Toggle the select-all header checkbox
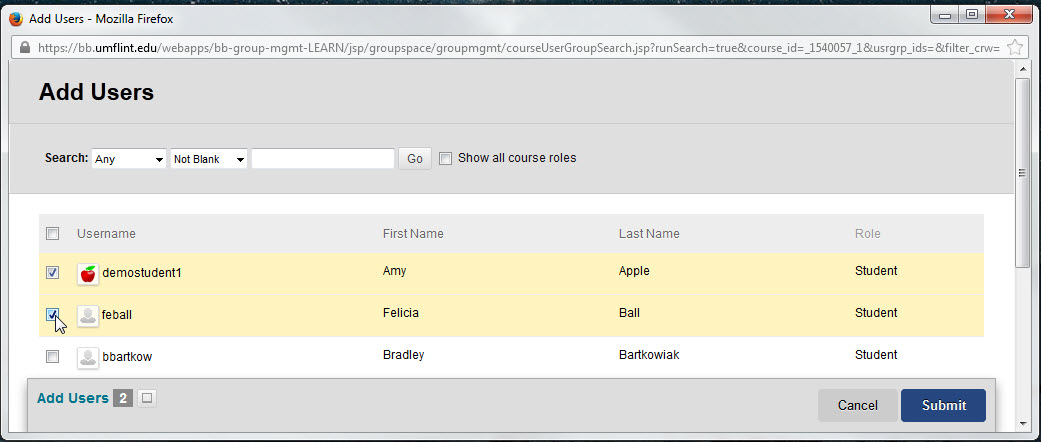The height and width of the screenshot is (442, 1041). pos(52,234)
